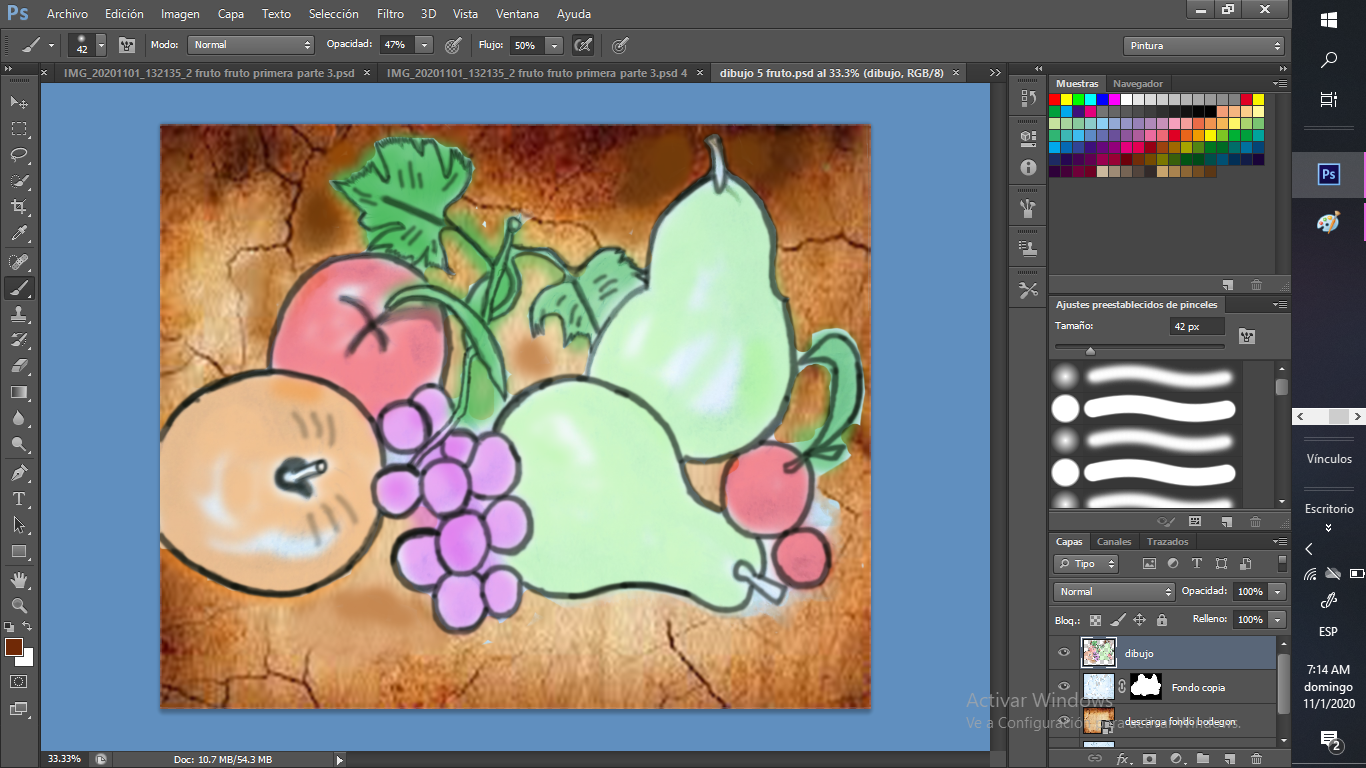The height and width of the screenshot is (768, 1366).
Task: Select the Horizontal Type tool
Action: (19, 498)
